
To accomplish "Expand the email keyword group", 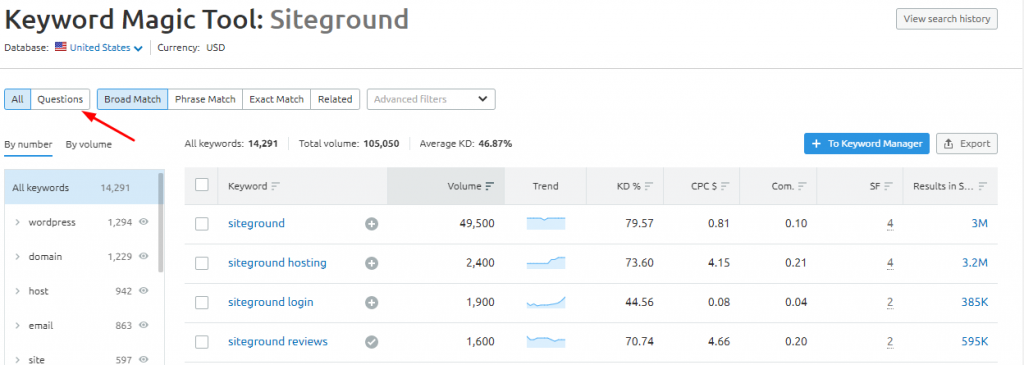I will [x=17, y=325].
